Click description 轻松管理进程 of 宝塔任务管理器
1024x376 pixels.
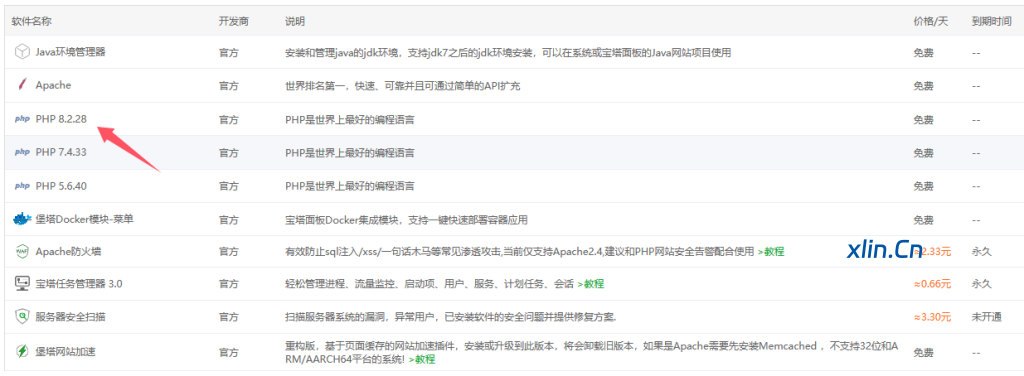pos(430,284)
